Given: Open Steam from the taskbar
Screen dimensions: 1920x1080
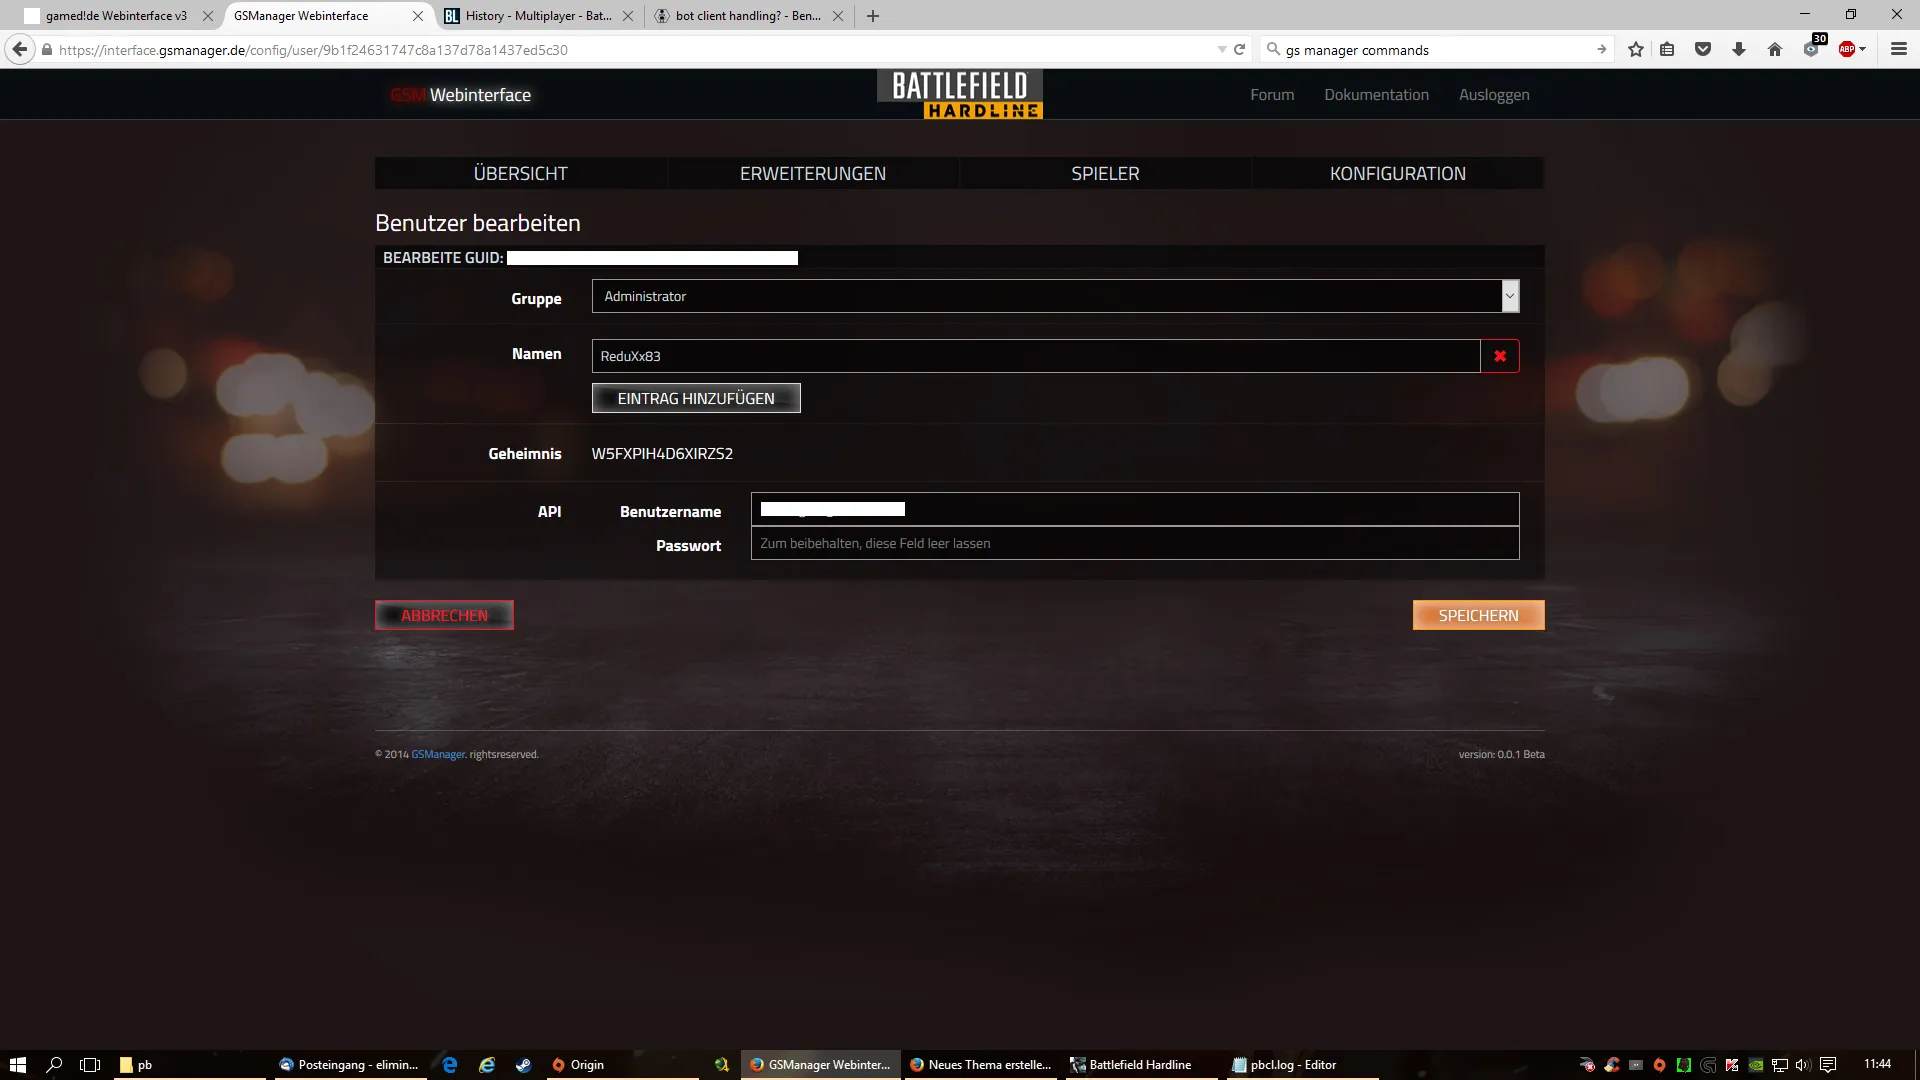Looking at the screenshot, I should 523,1065.
